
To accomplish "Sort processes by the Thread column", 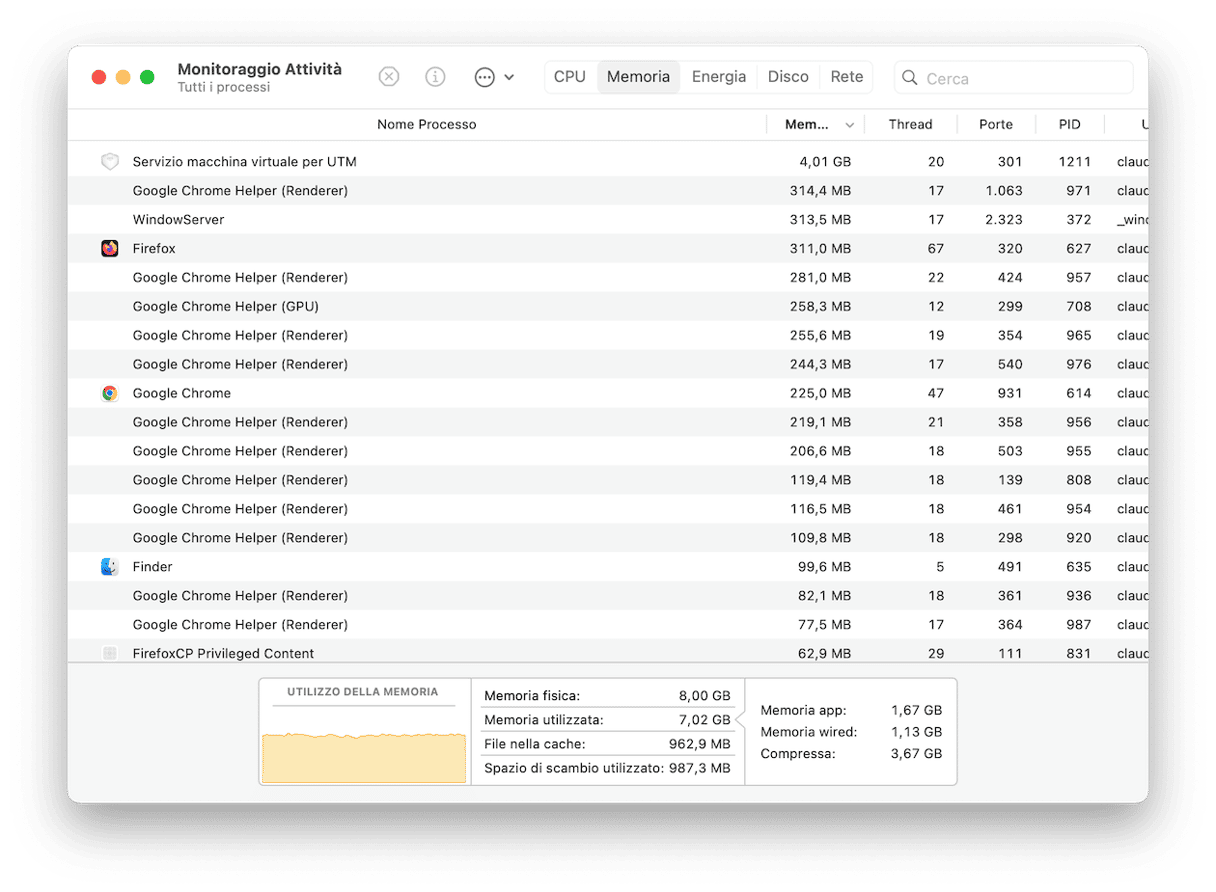I will pyautogui.click(x=910, y=125).
